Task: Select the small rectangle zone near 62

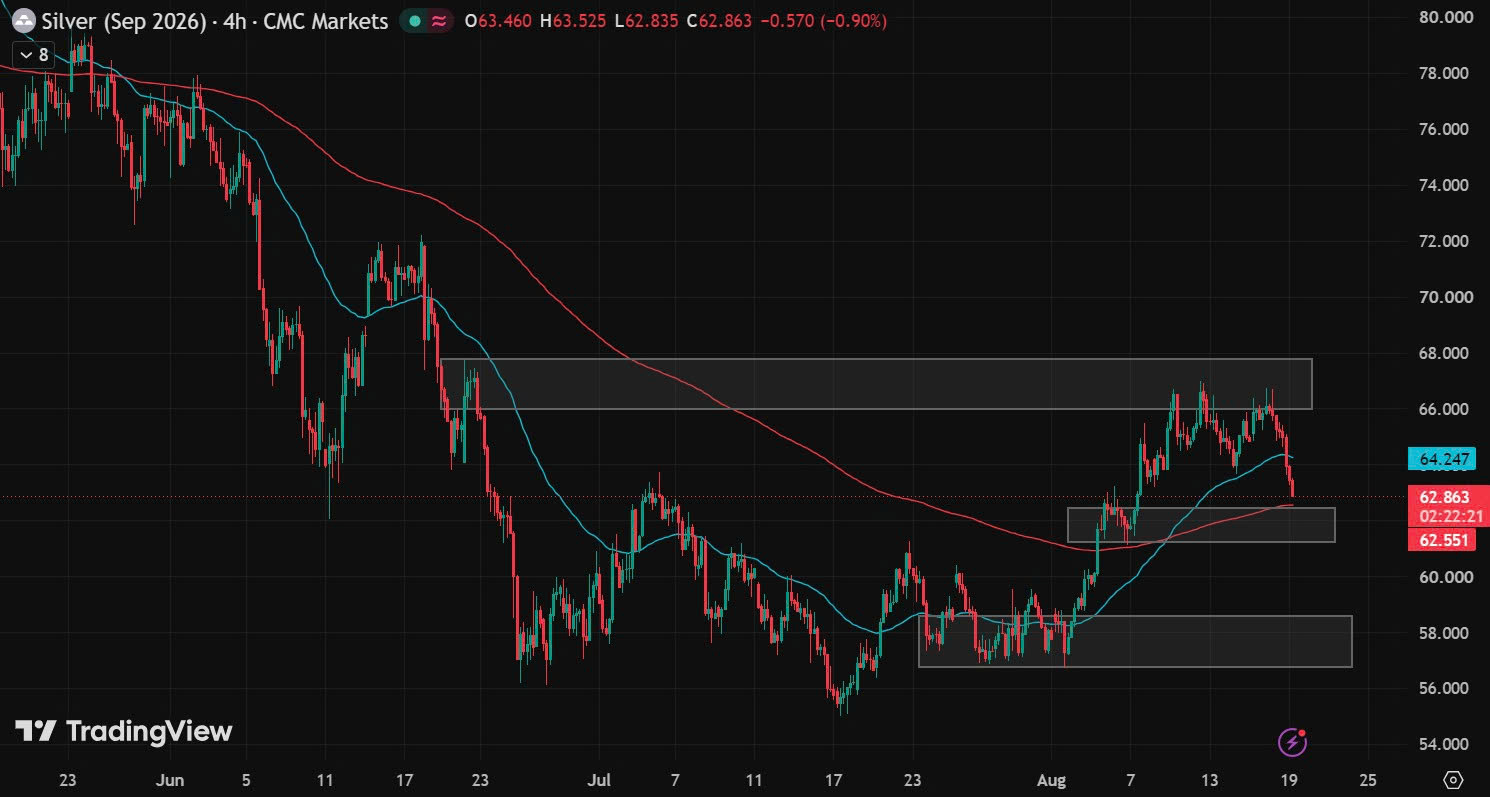Action: pos(1201,525)
